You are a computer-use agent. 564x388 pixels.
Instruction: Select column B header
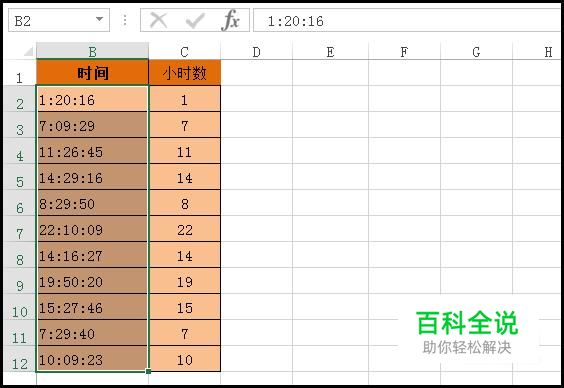(92, 51)
